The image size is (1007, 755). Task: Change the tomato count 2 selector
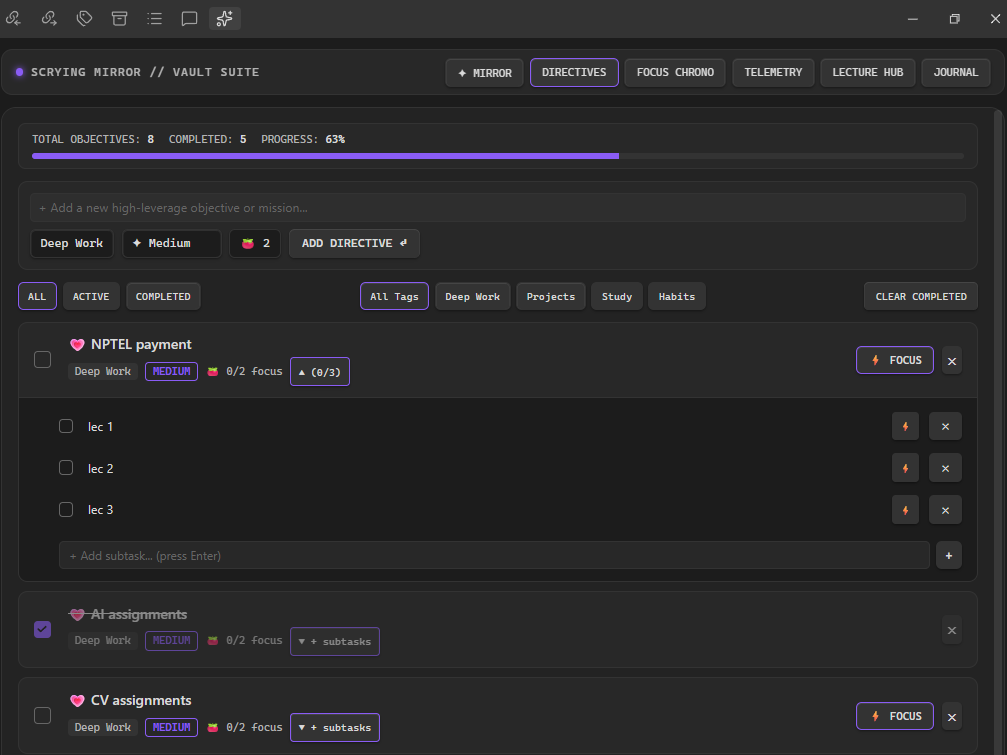(x=255, y=243)
